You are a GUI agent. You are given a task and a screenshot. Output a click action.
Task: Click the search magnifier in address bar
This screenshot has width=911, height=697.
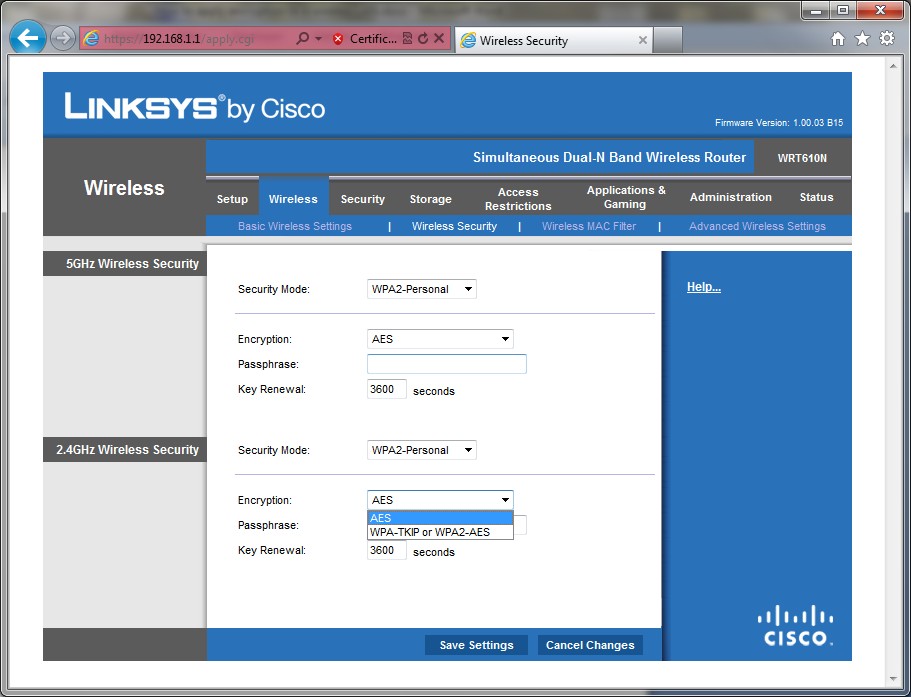[302, 39]
